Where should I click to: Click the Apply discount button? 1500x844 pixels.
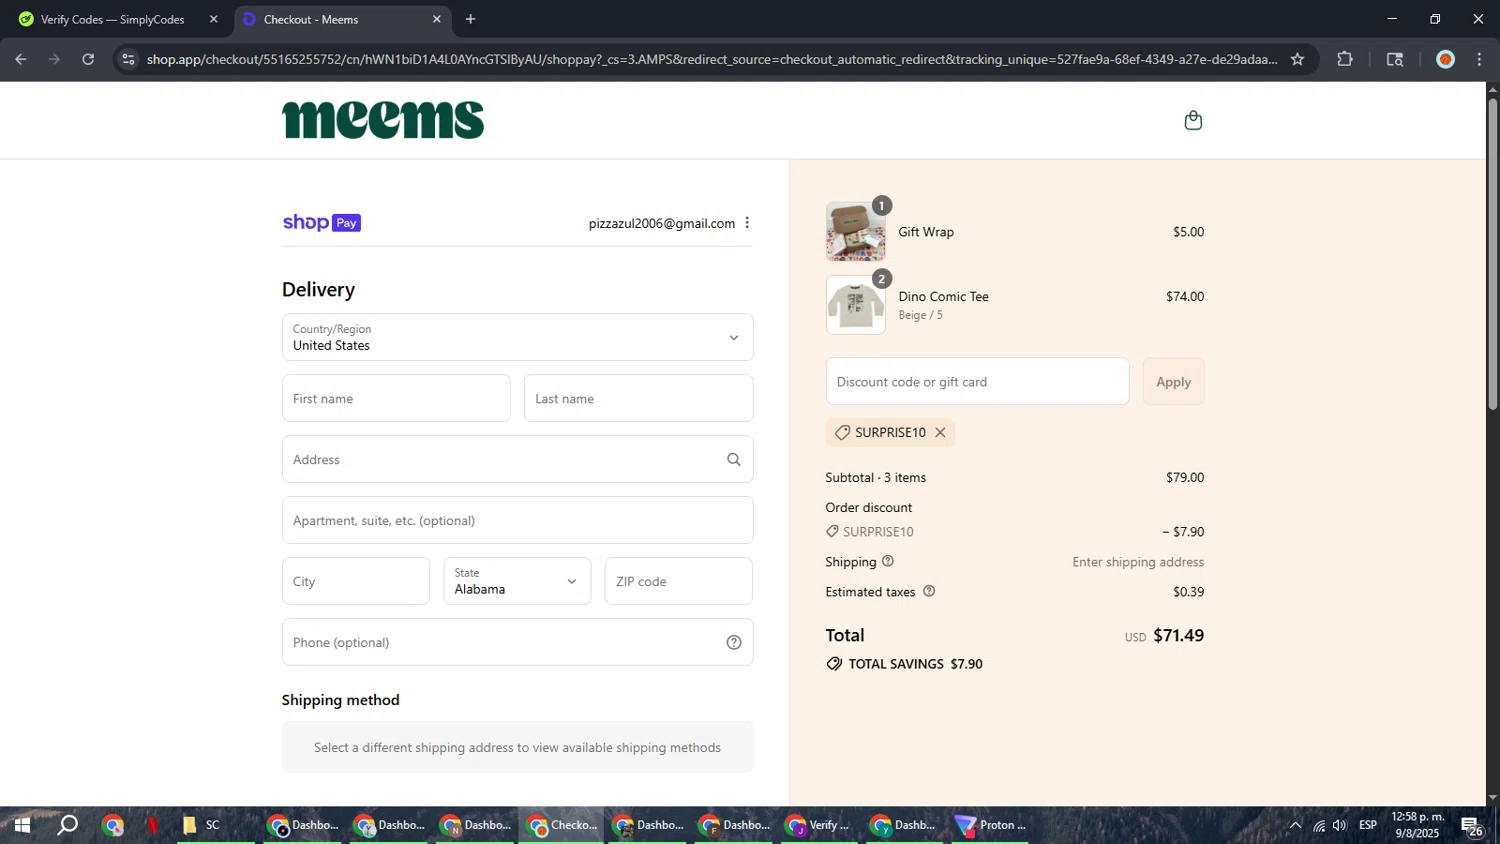(x=1173, y=382)
